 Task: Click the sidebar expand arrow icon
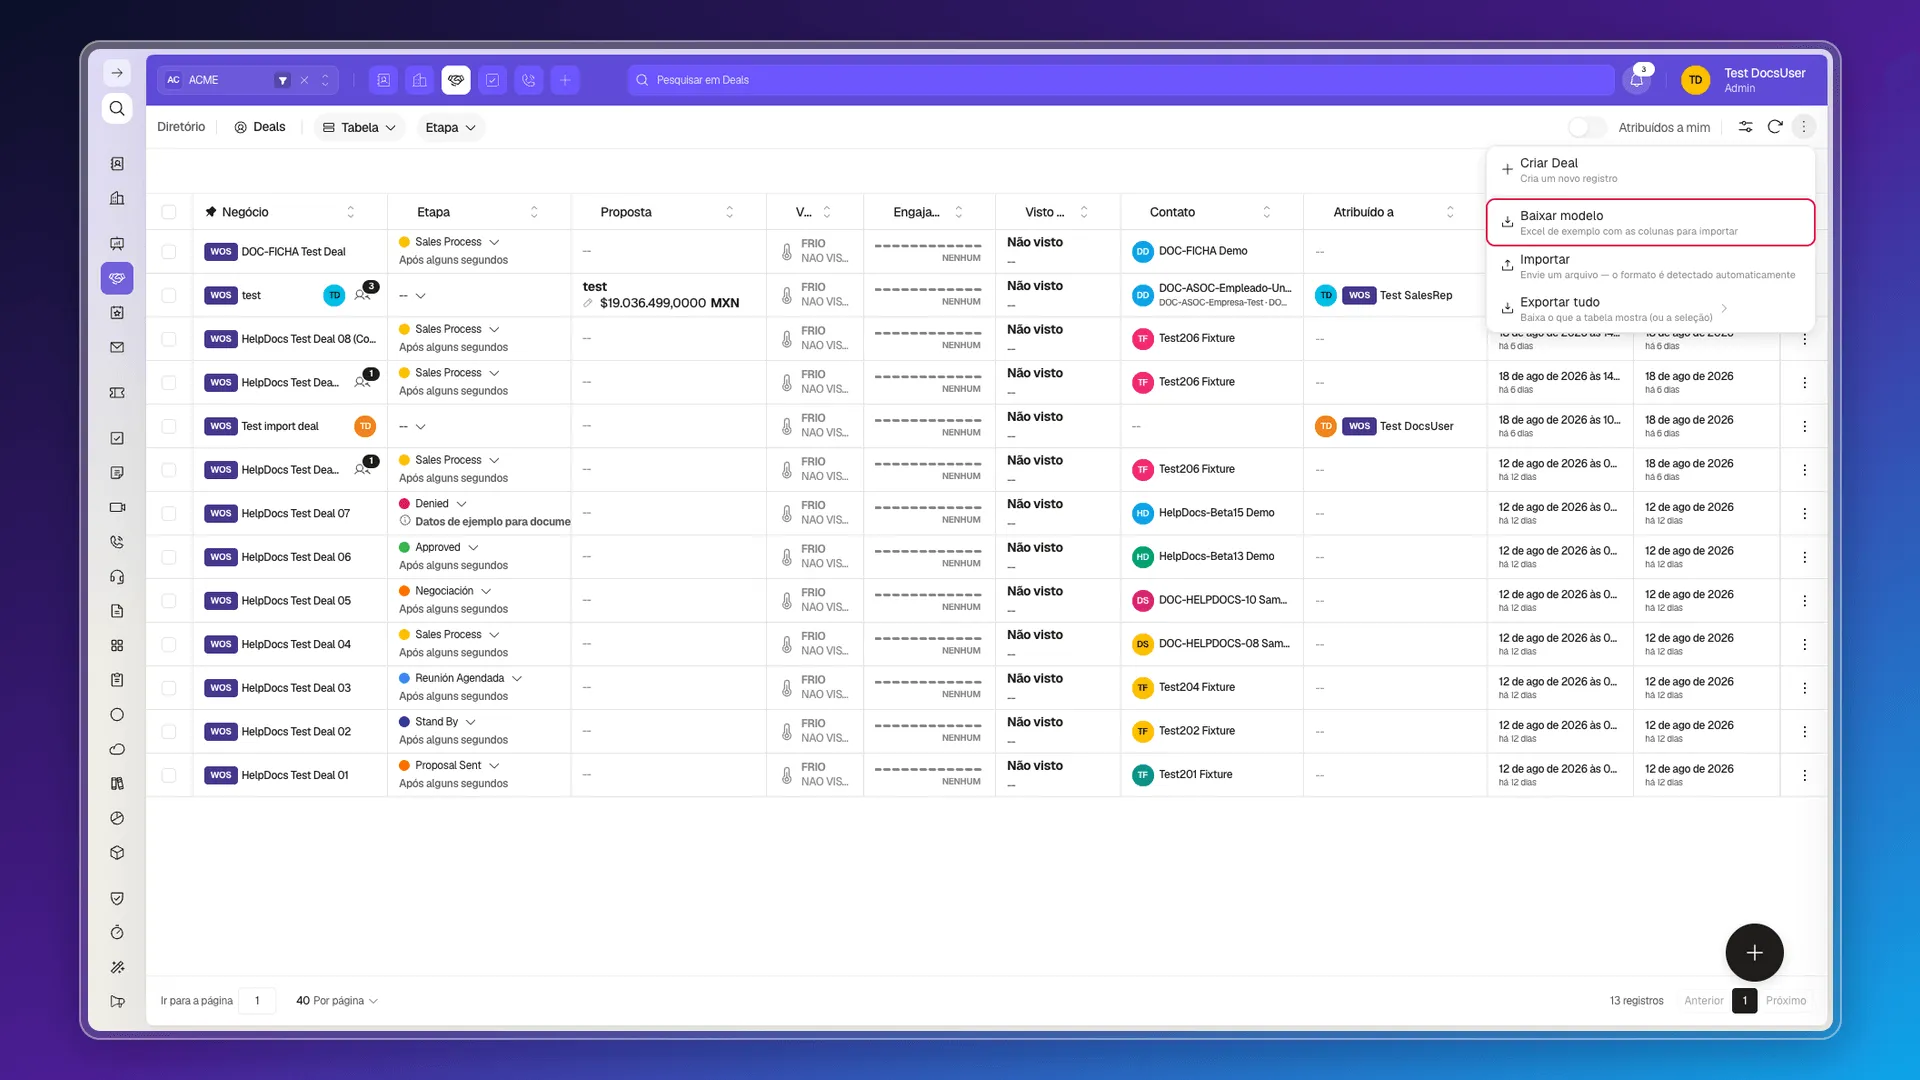117,73
